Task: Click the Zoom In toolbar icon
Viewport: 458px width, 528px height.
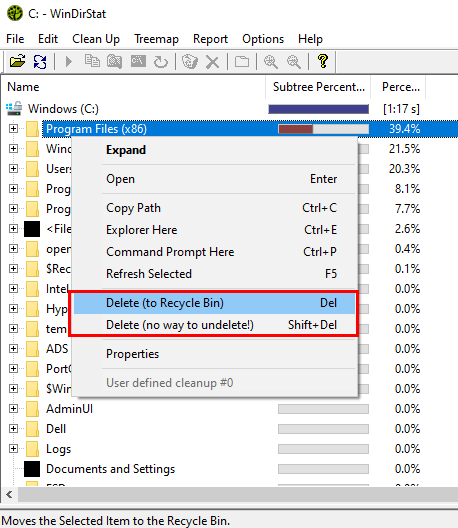Action: click(270, 62)
